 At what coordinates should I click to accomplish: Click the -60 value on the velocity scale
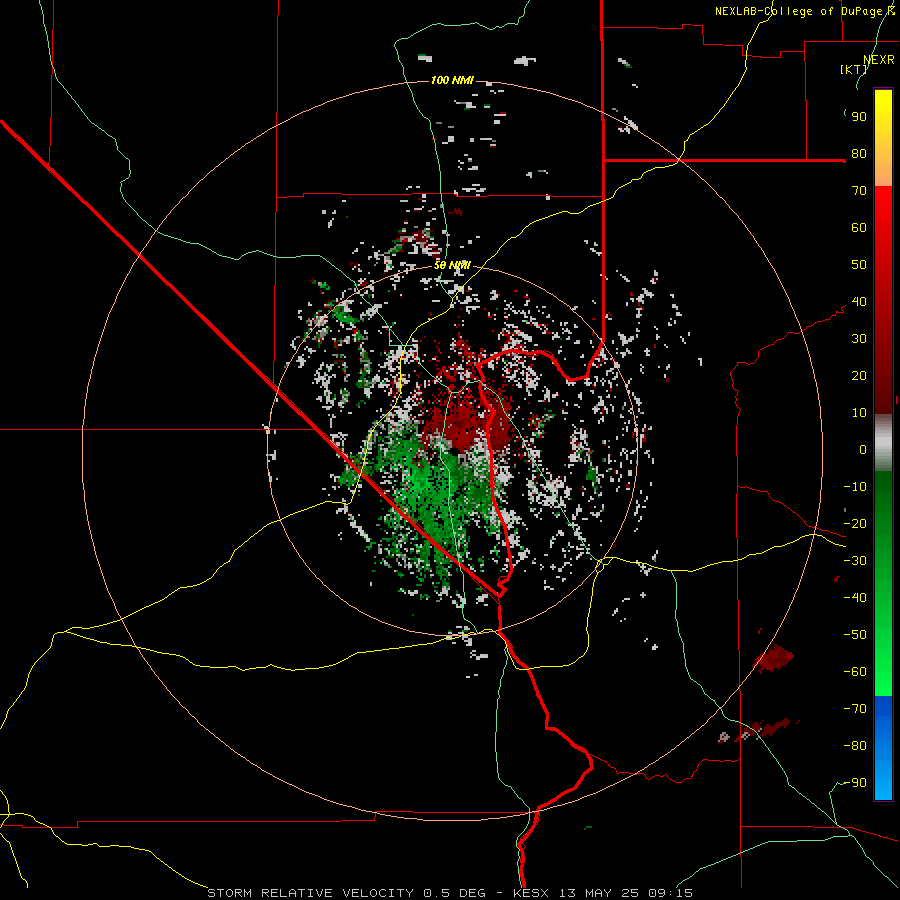click(855, 672)
